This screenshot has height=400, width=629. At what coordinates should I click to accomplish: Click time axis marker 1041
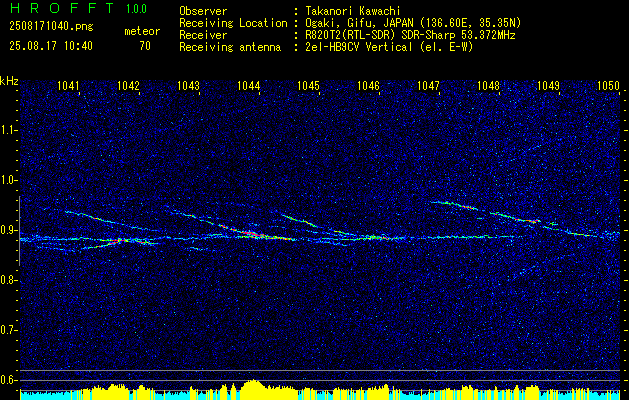click(69, 85)
